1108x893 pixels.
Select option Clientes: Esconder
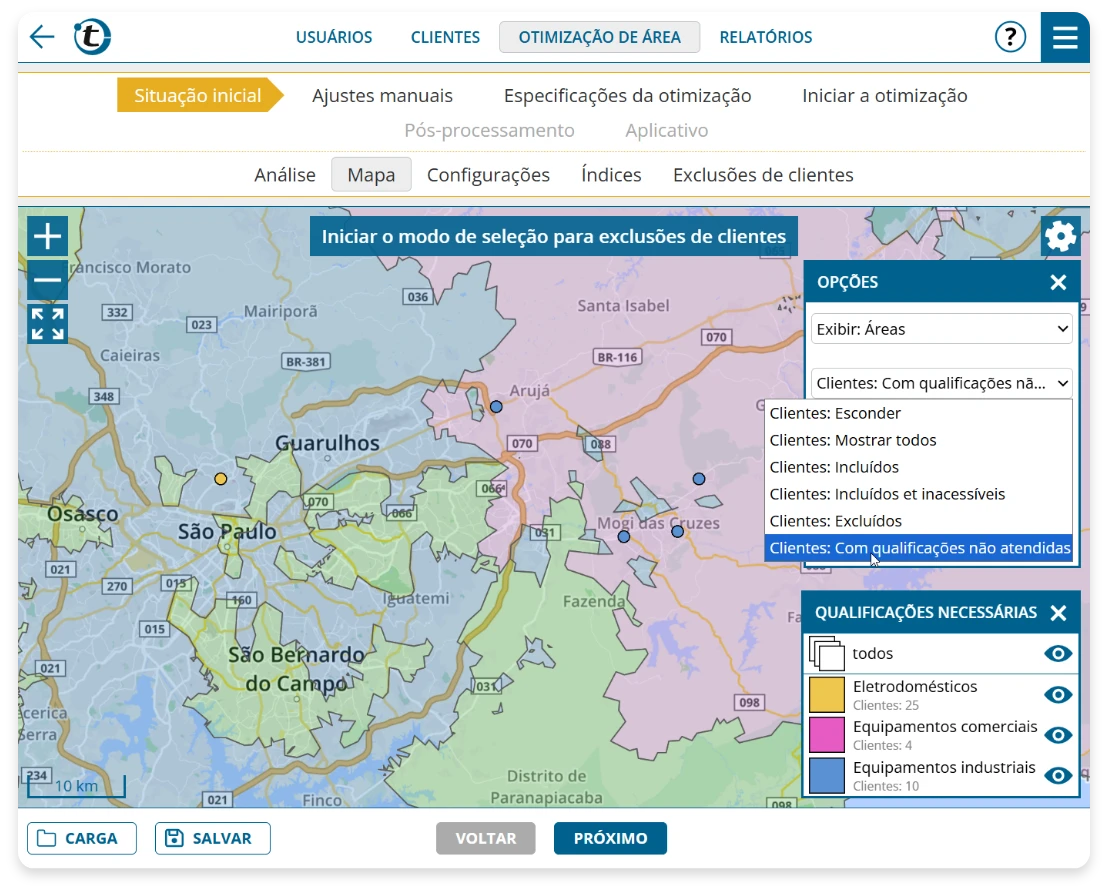(919, 413)
